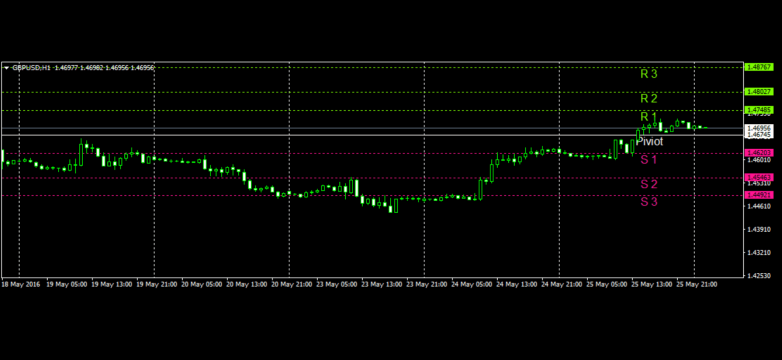Select the 1.46203 support price tag
The image size is (782, 360).
758,153
